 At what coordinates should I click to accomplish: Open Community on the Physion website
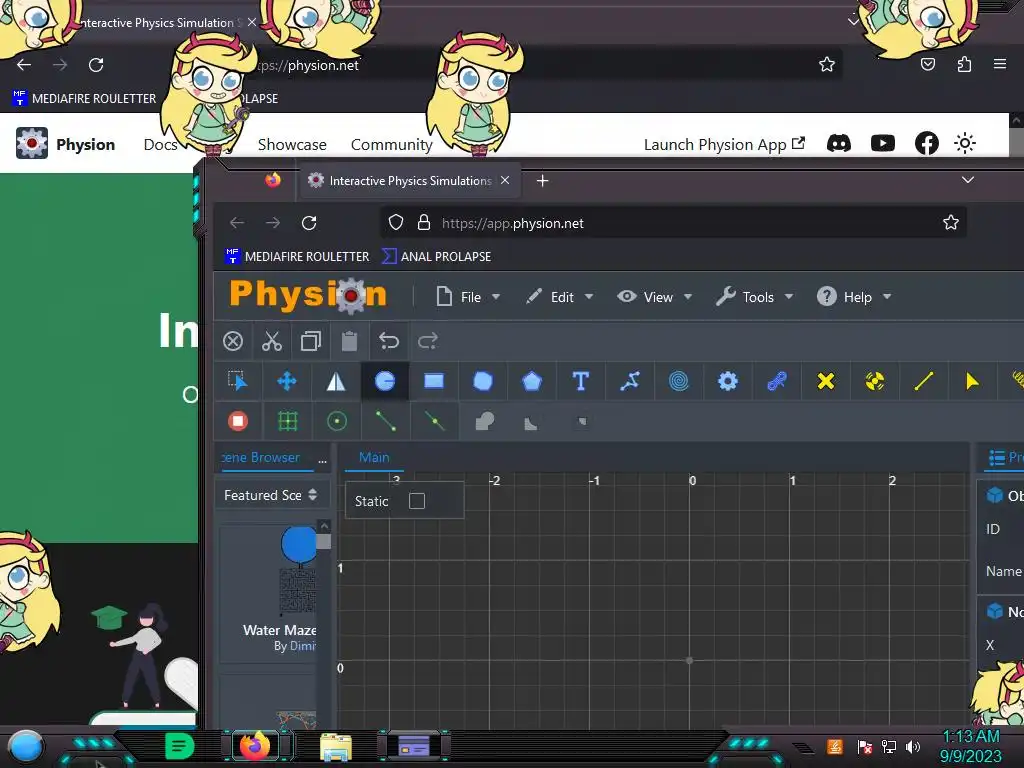pos(392,144)
